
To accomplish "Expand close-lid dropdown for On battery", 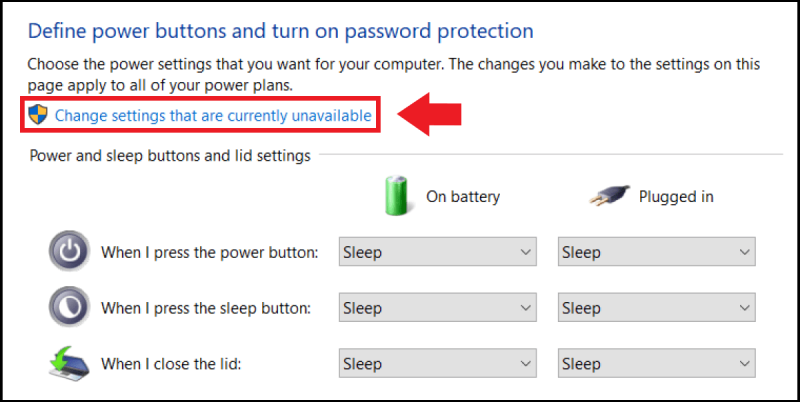I will [x=438, y=364].
